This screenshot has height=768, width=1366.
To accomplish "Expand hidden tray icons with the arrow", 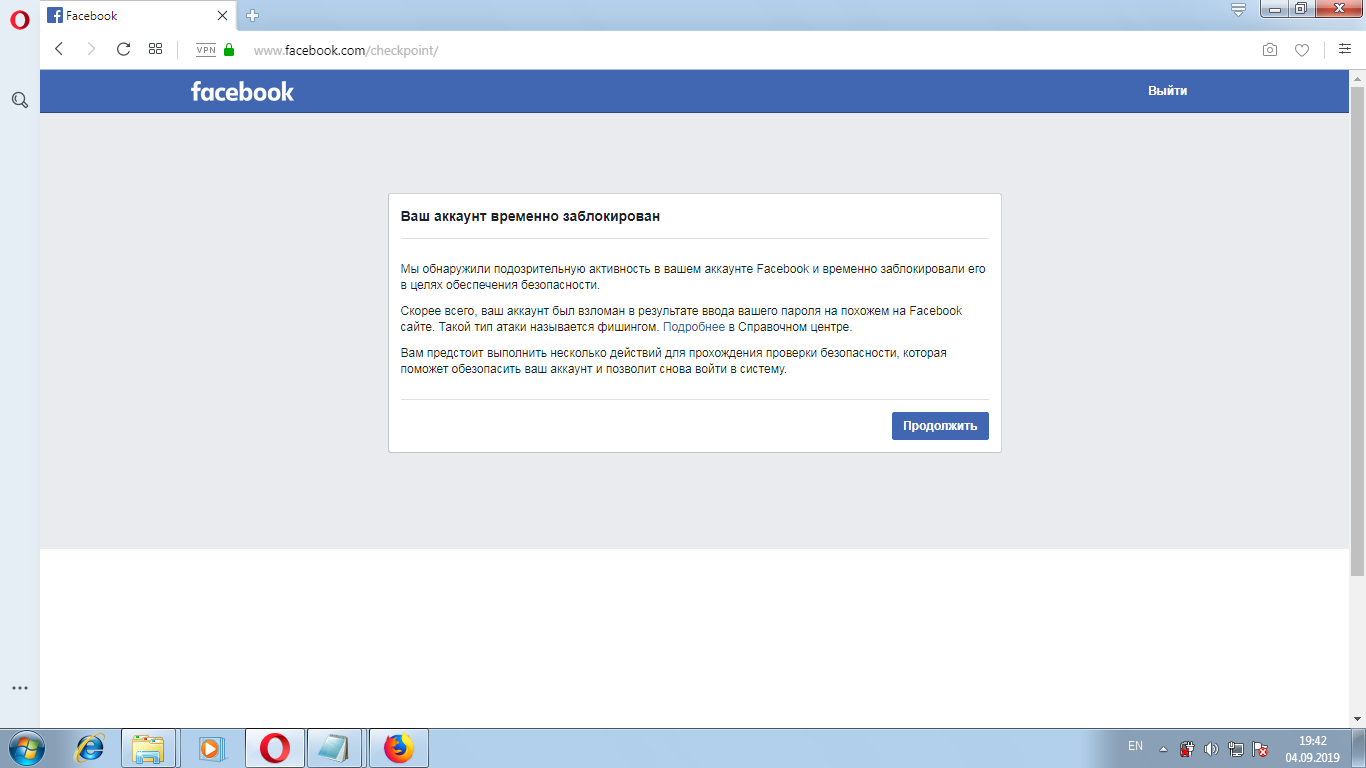I will [x=1162, y=747].
